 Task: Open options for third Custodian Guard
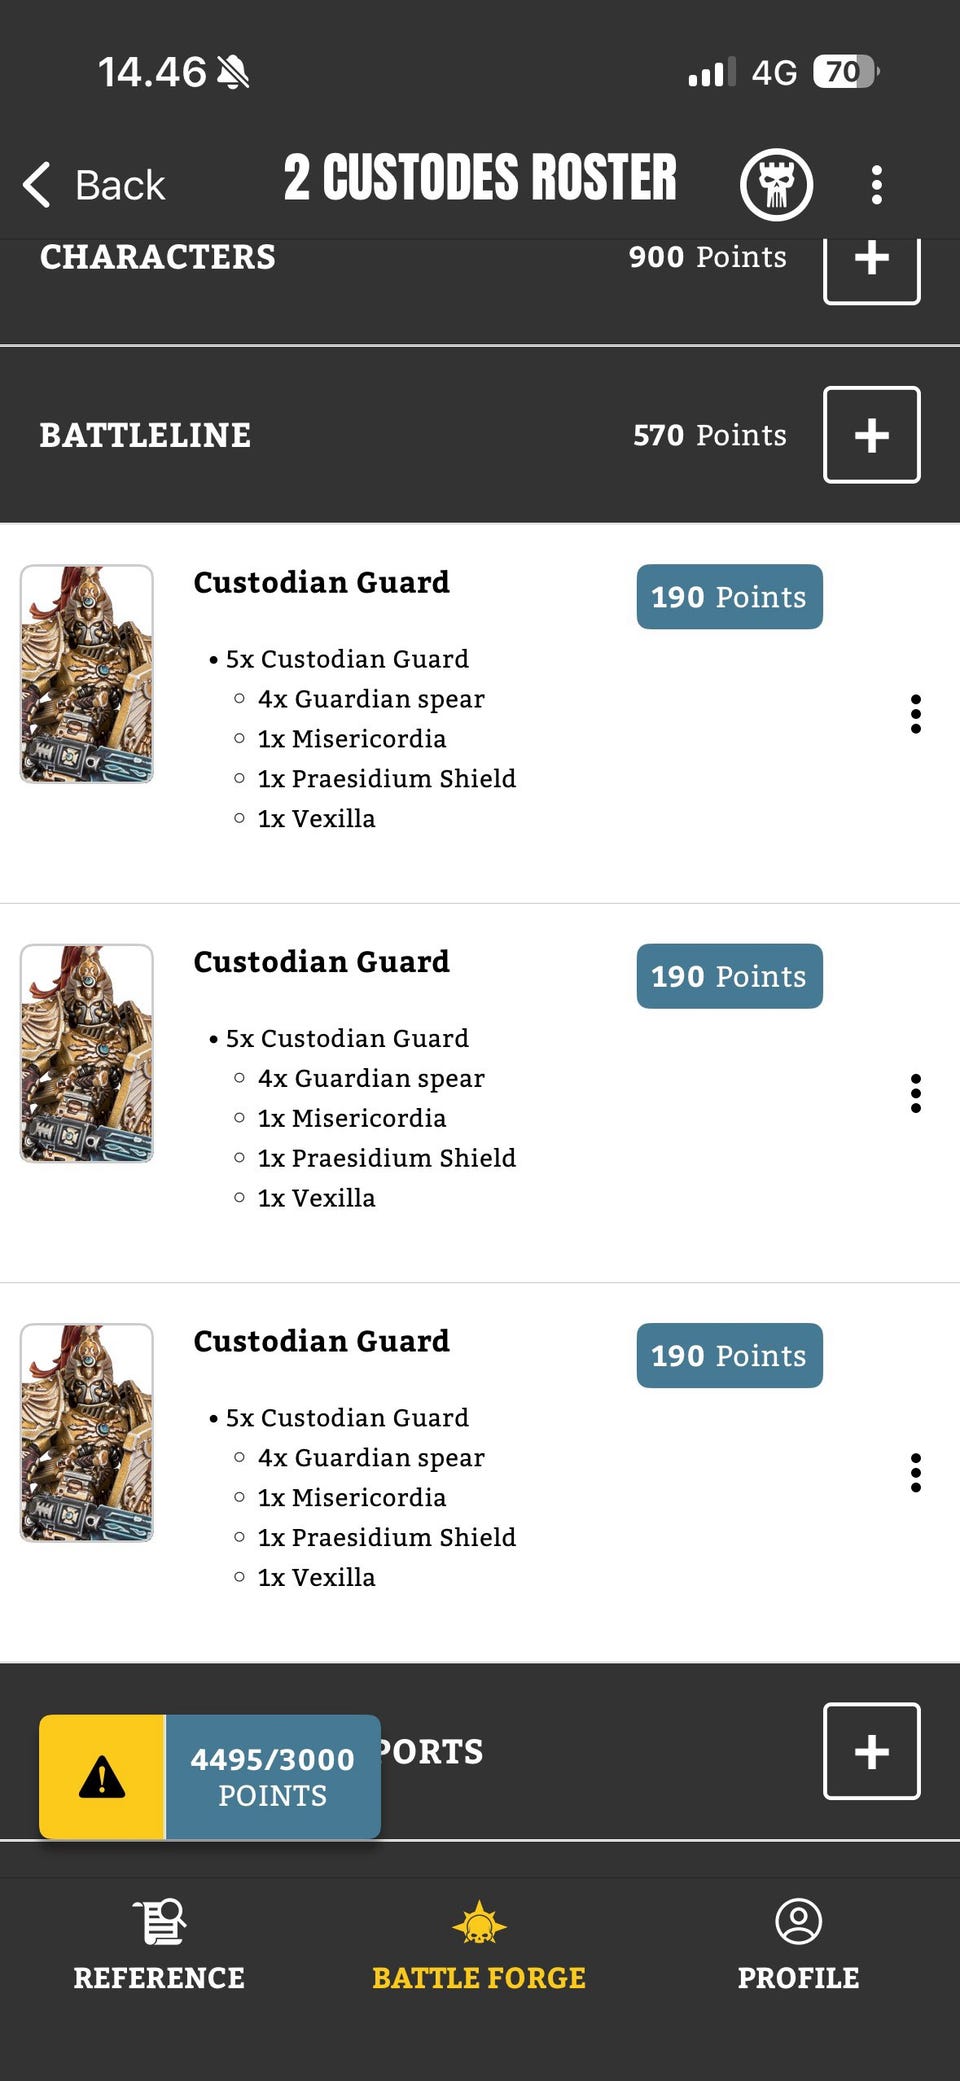pyautogui.click(x=915, y=1473)
